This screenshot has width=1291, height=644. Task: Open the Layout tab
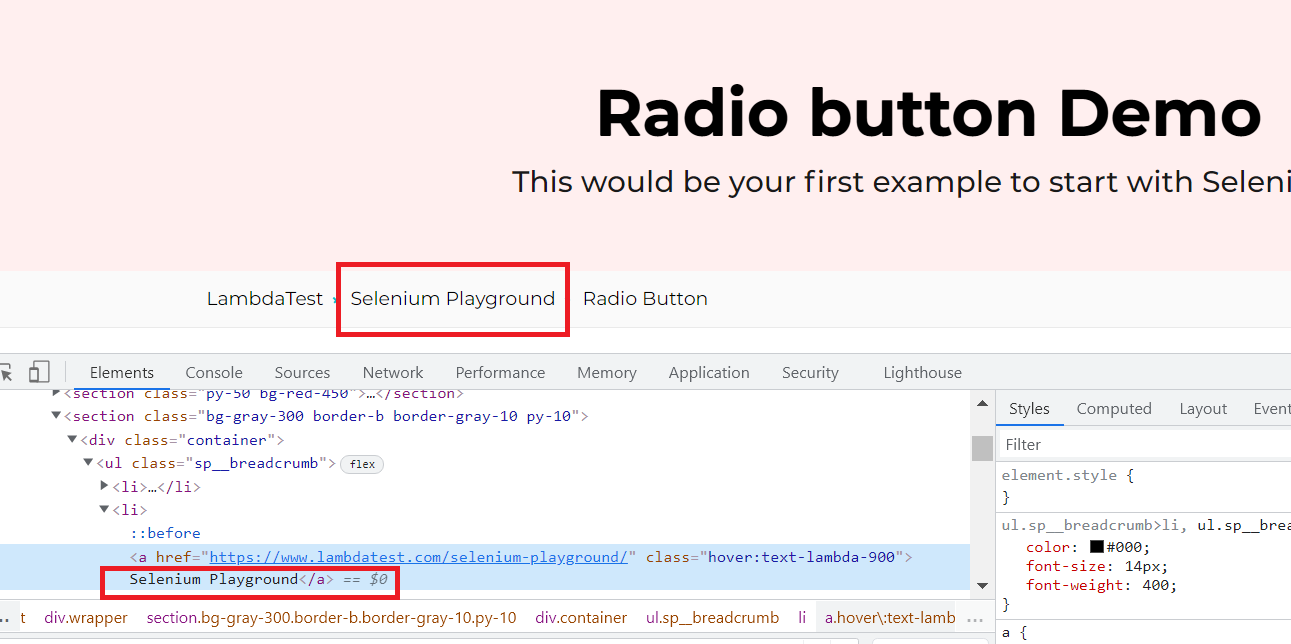(x=1203, y=408)
